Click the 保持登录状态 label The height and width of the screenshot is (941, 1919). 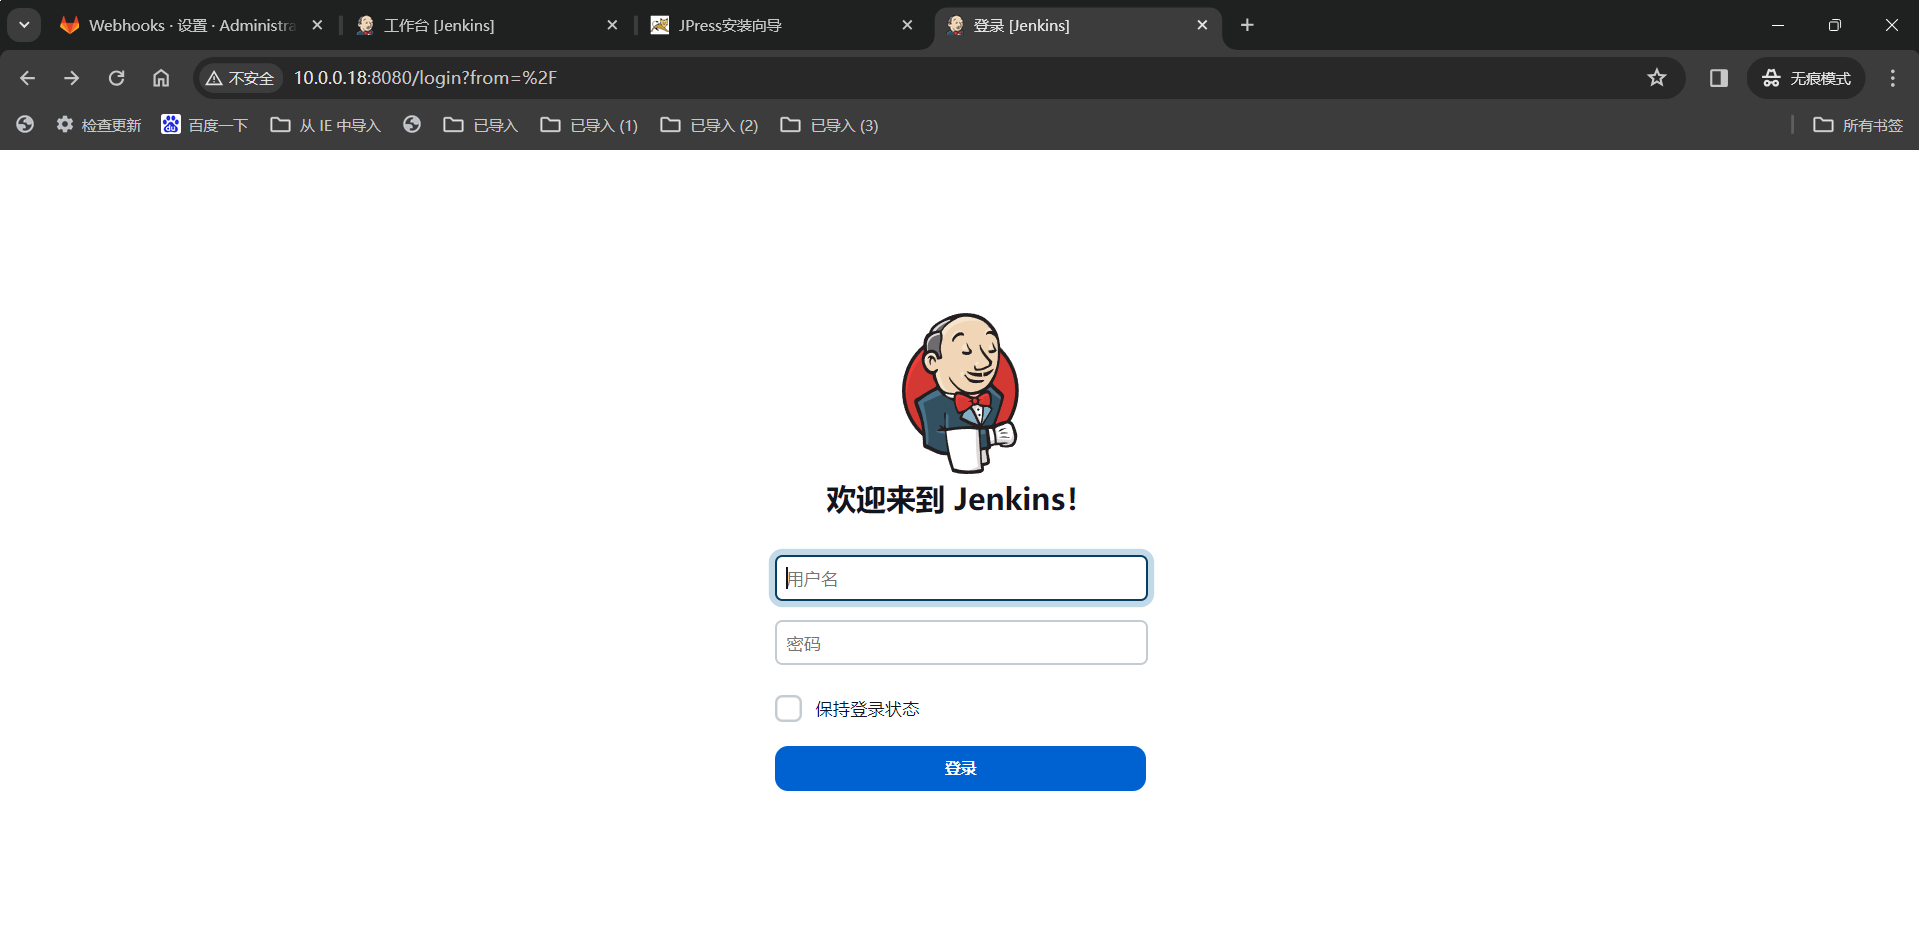click(x=867, y=709)
